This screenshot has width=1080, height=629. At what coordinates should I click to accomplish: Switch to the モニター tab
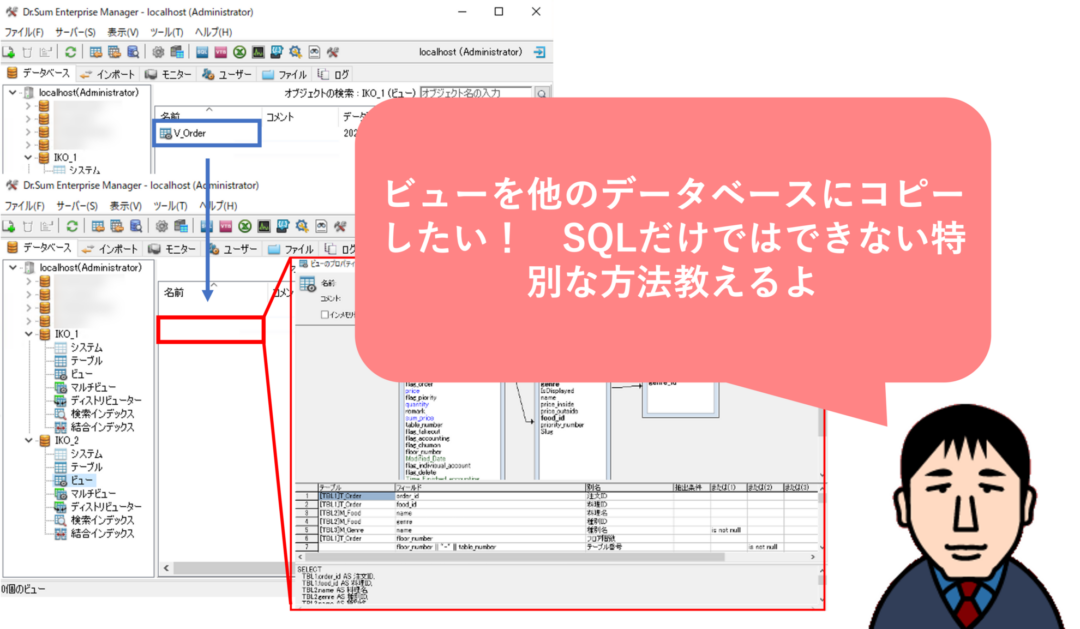tap(177, 72)
